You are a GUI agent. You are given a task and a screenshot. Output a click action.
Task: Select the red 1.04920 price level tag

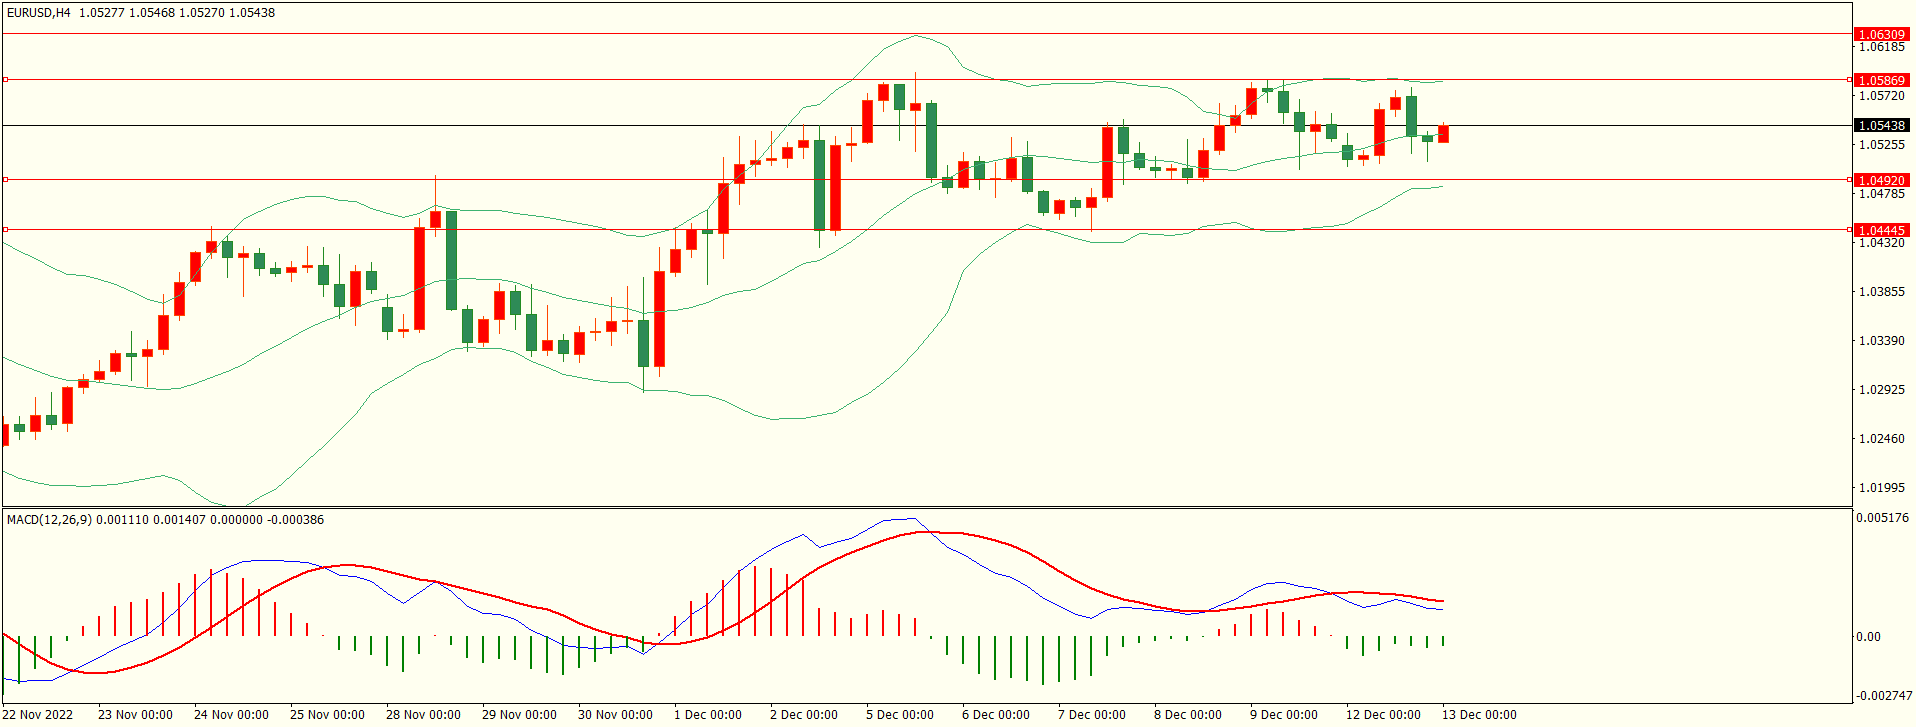click(x=1881, y=181)
